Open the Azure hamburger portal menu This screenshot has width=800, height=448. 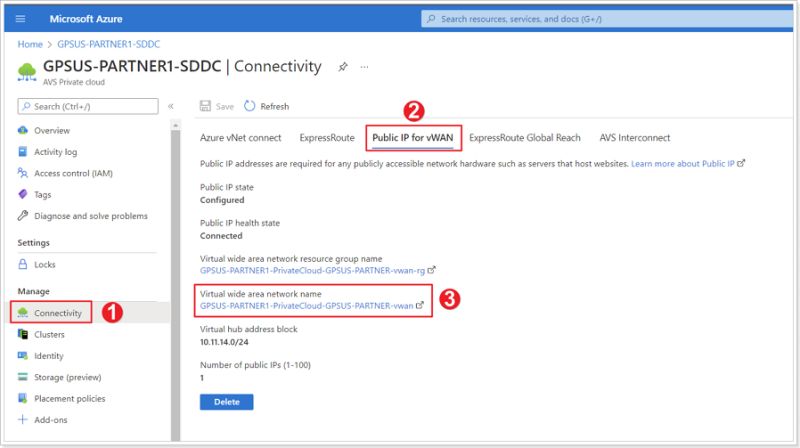coord(20,19)
